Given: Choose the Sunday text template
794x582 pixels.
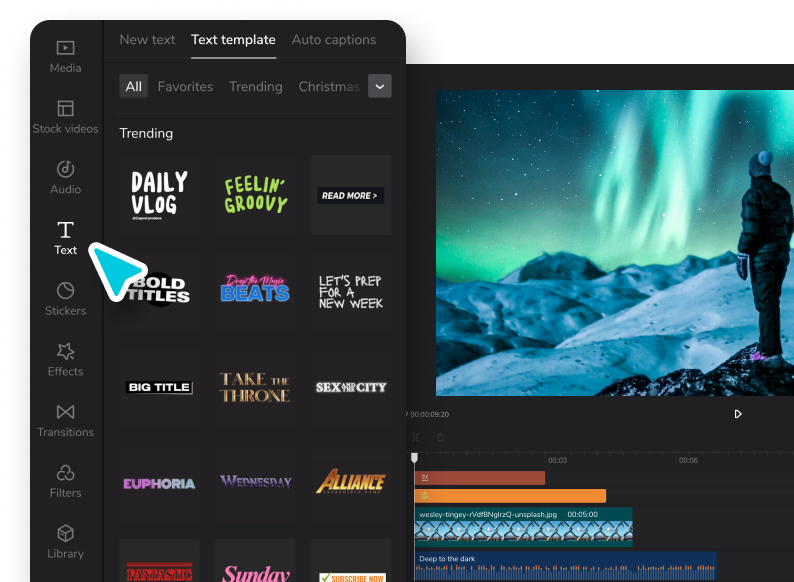Looking at the screenshot, I should pos(255,561).
